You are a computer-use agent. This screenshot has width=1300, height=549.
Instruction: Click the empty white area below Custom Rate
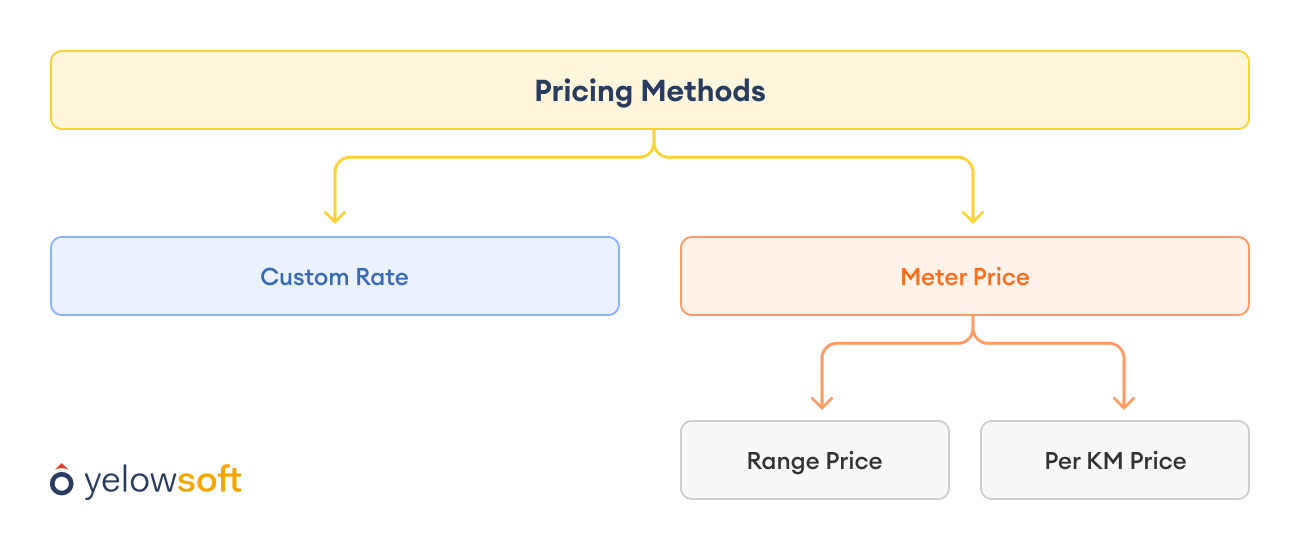tap(335, 390)
